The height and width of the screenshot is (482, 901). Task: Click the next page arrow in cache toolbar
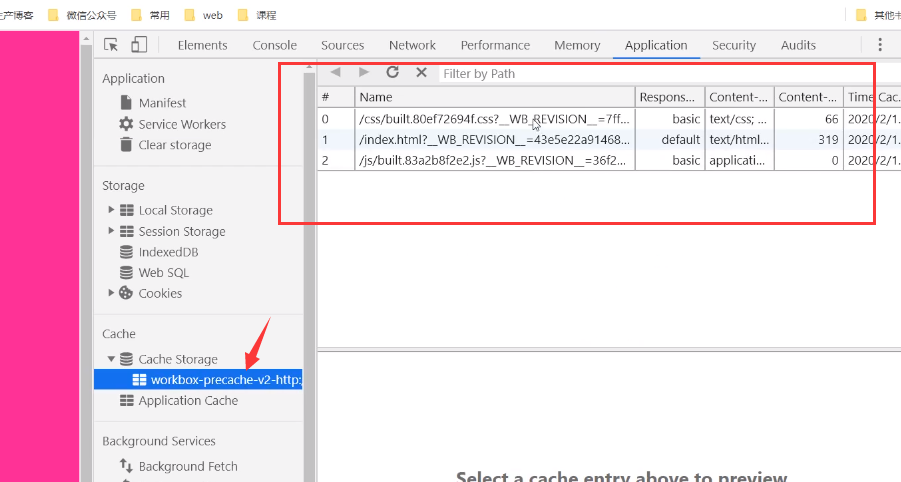coord(364,72)
